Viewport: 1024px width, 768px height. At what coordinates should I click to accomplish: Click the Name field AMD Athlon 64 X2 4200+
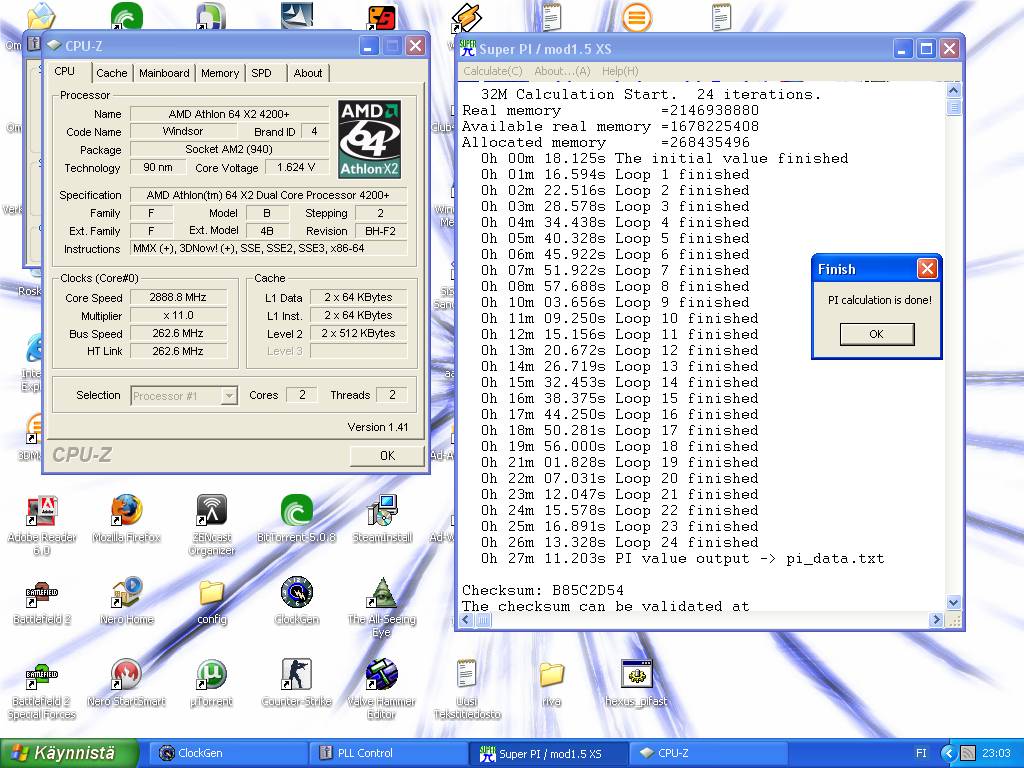coord(229,114)
